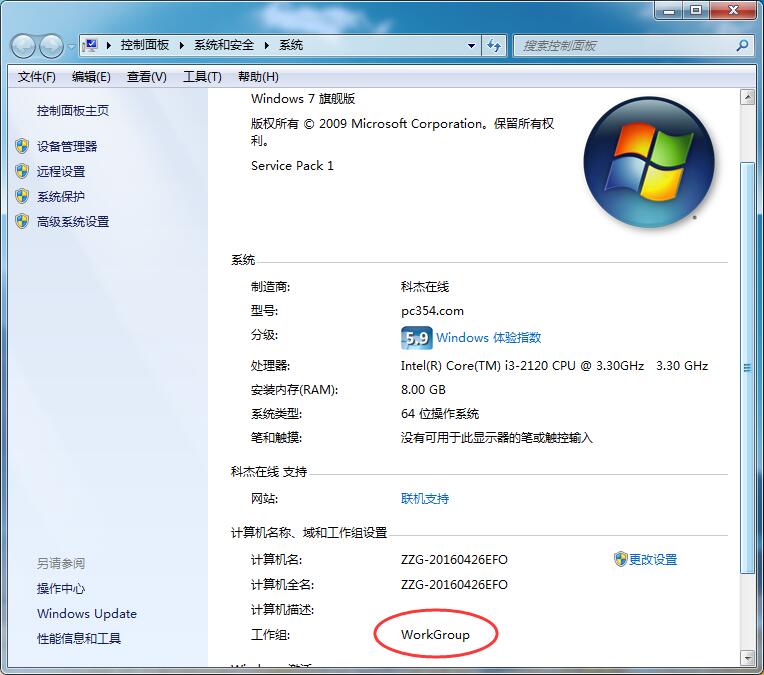
Task: Go to 控制面板主页 in the sidebar
Action: (x=73, y=111)
